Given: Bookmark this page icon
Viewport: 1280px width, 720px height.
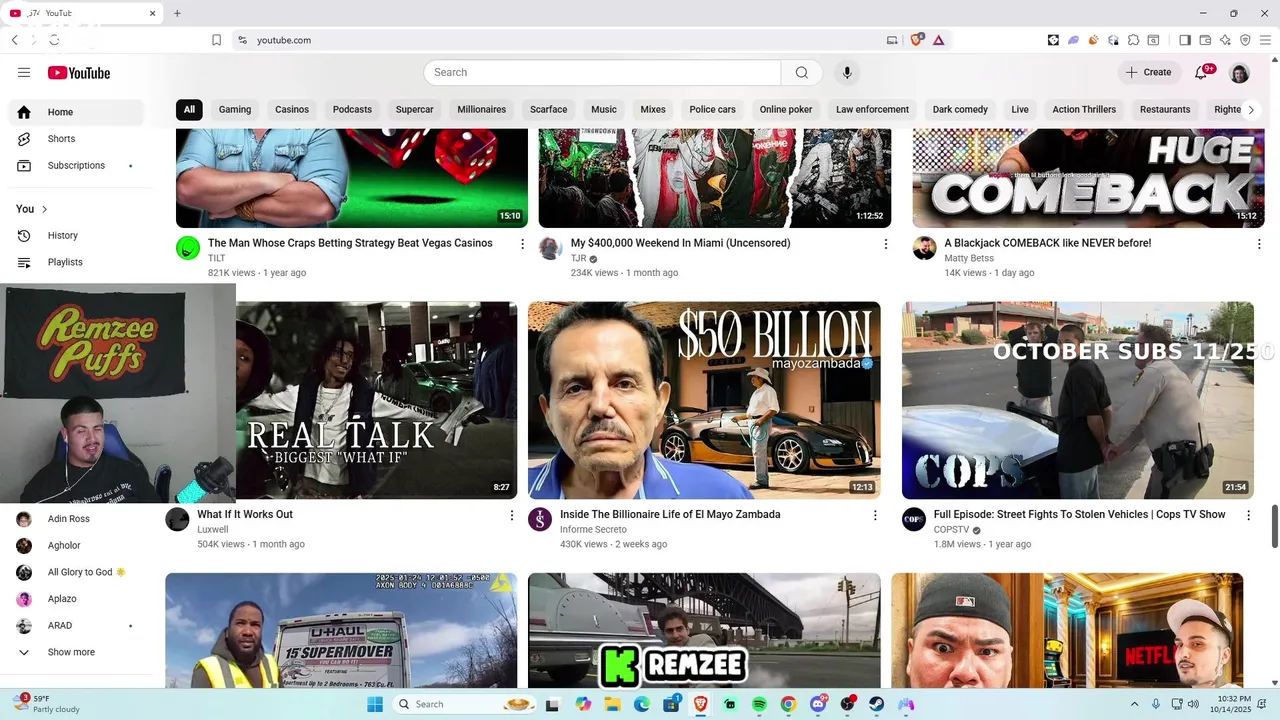Looking at the screenshot, I should point(216,40).
